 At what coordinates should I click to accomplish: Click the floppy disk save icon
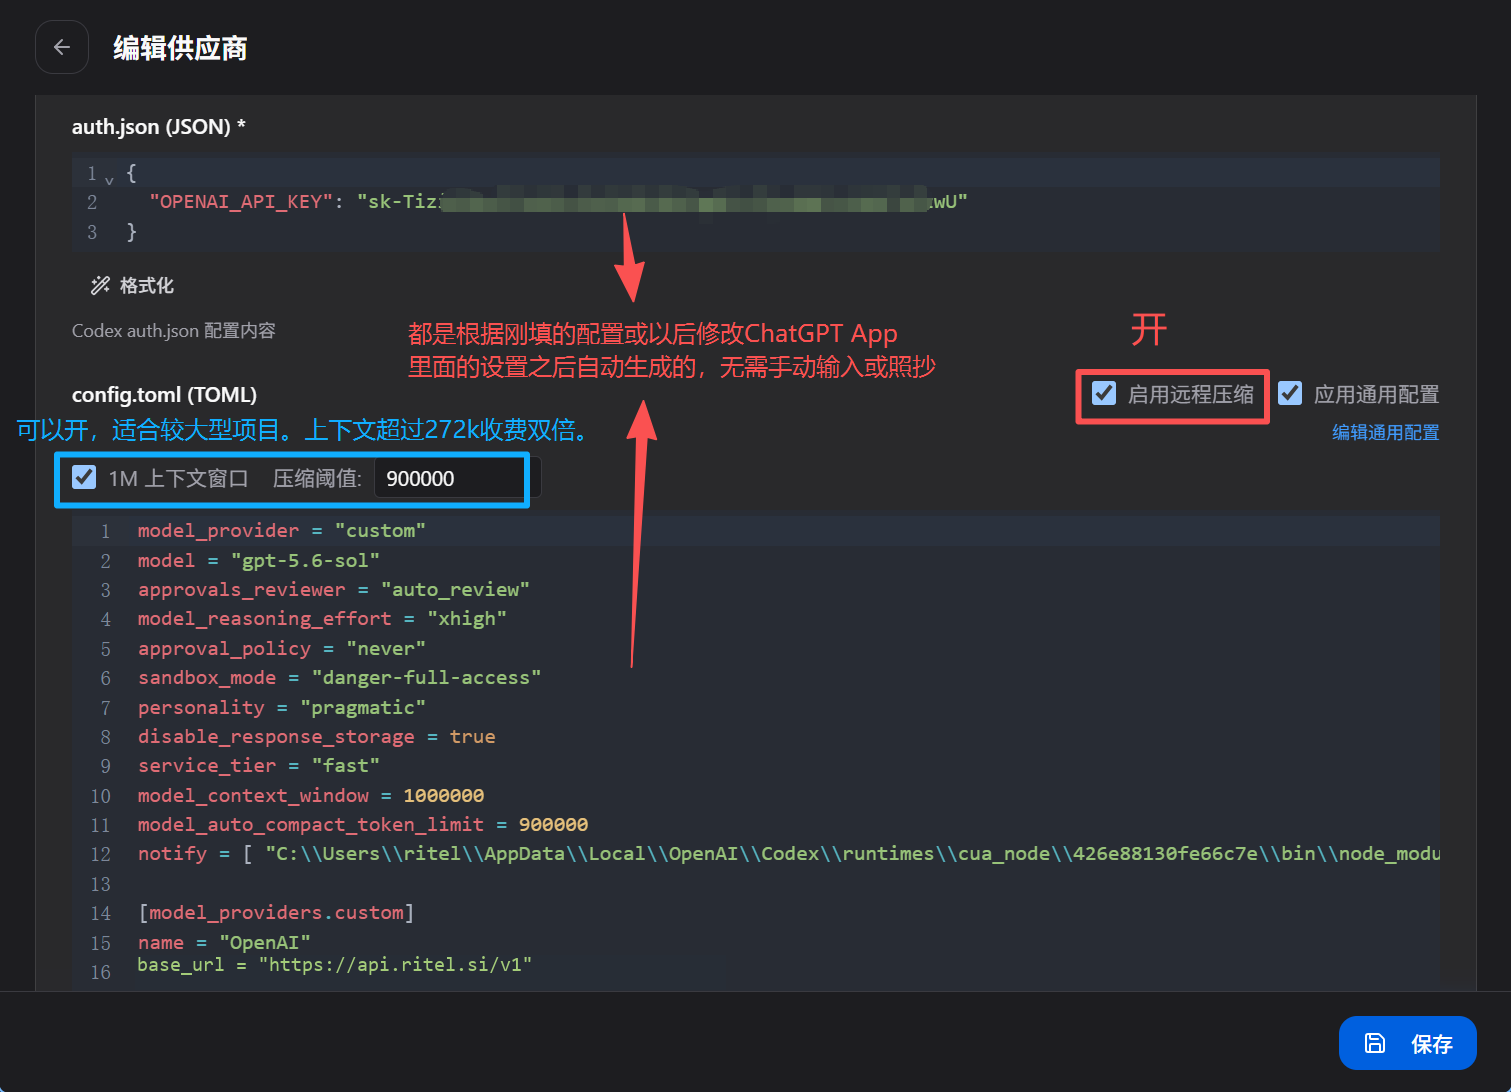pos(1375,1043)
